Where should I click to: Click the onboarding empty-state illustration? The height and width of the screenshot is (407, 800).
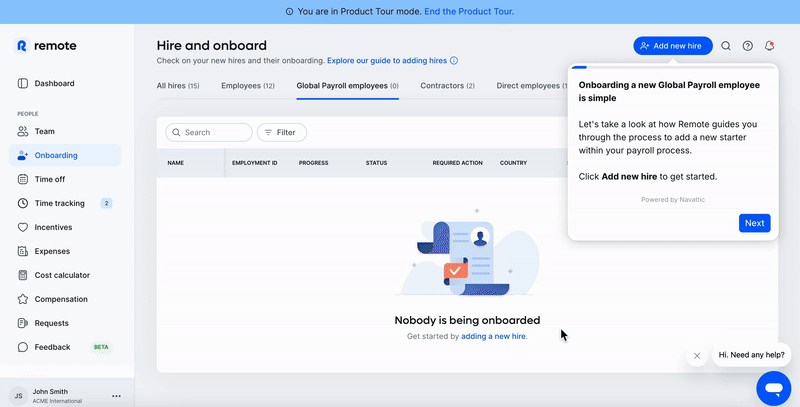tap(467, 252)
